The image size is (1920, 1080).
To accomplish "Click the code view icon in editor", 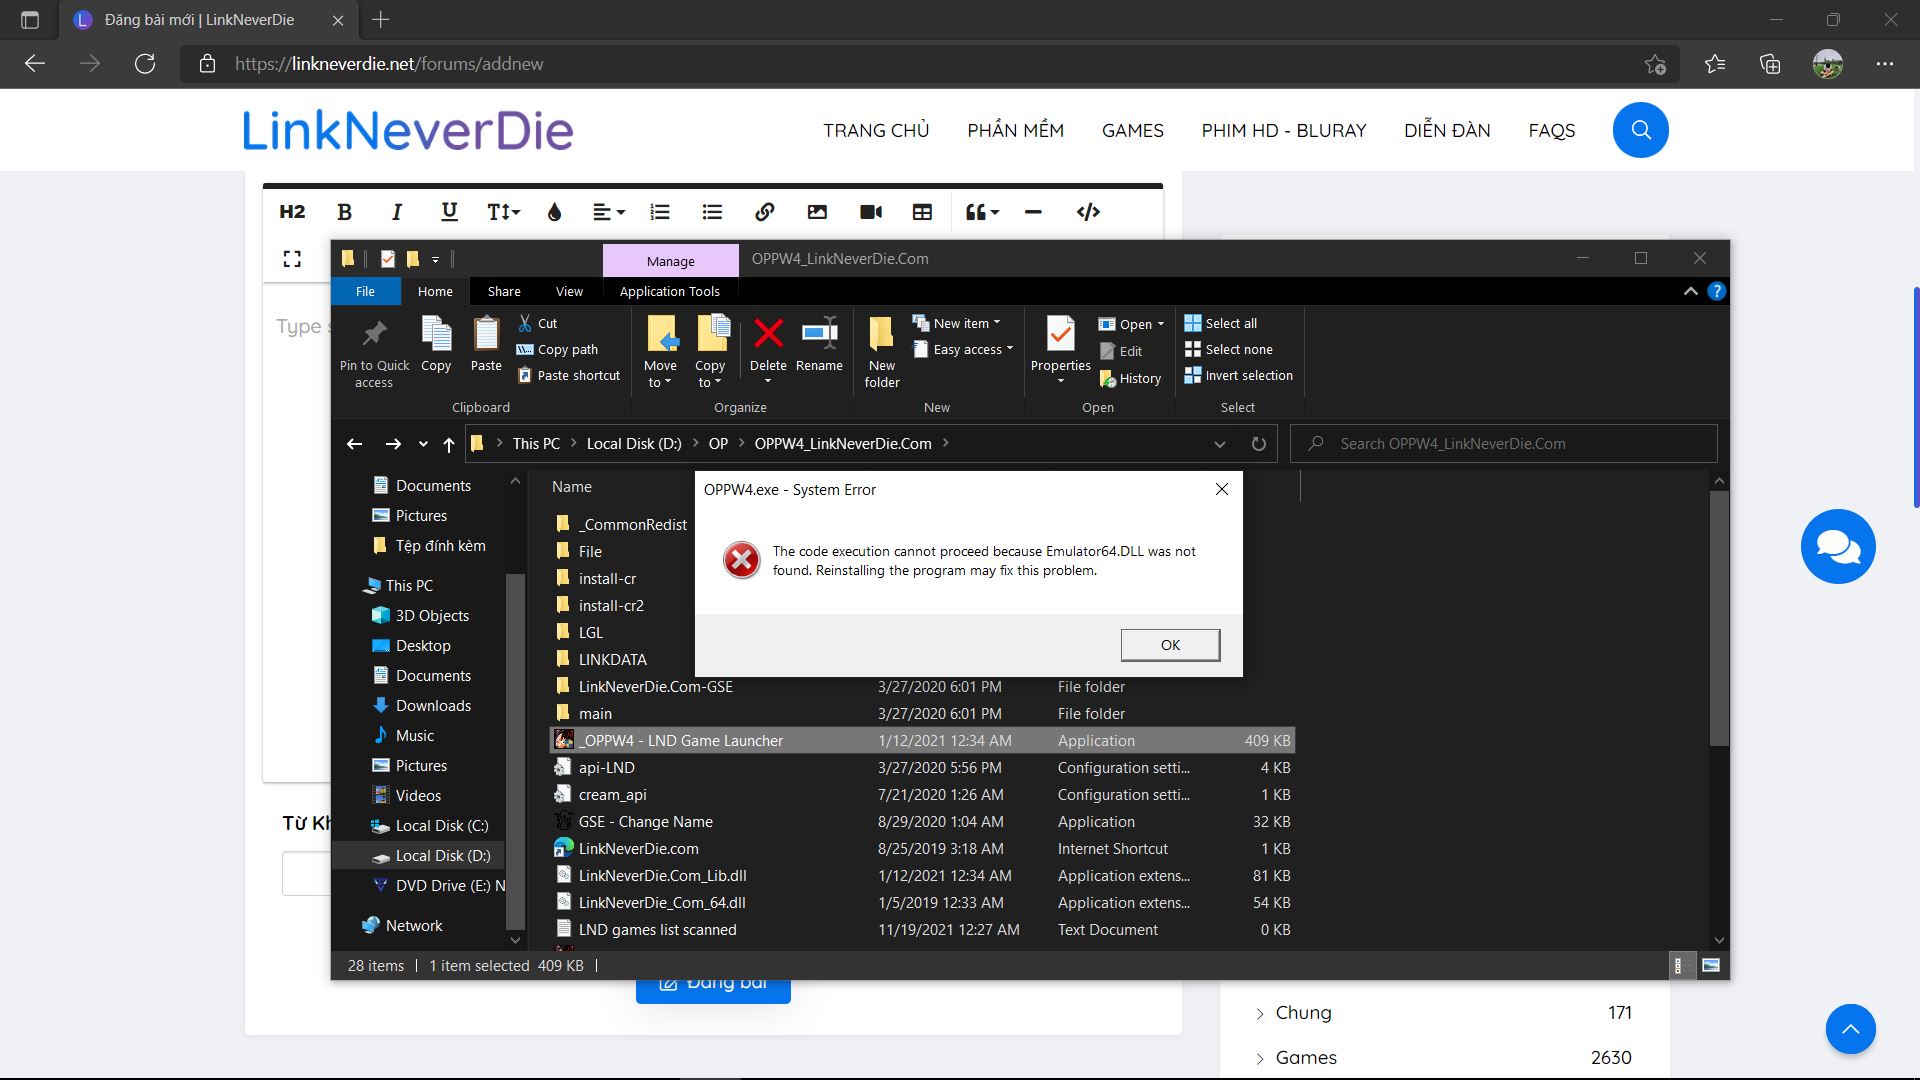I will pyautogui.click(x=1088, y=212).
